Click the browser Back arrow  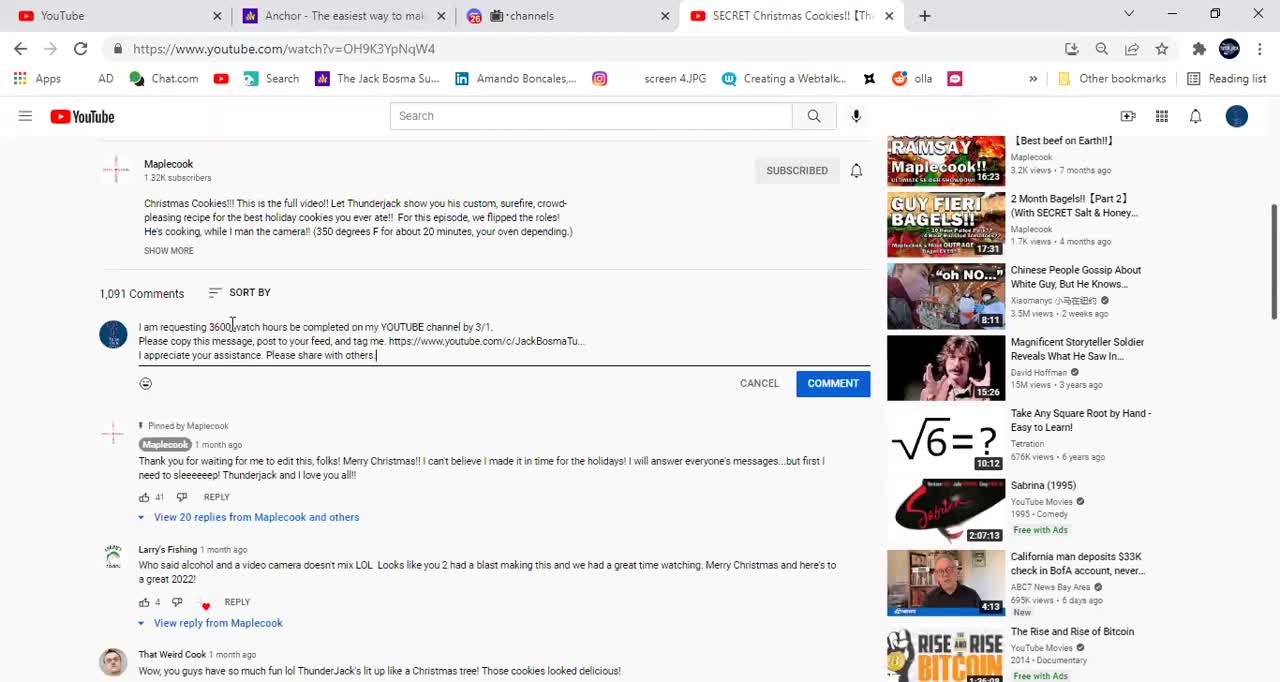(20, 48)
